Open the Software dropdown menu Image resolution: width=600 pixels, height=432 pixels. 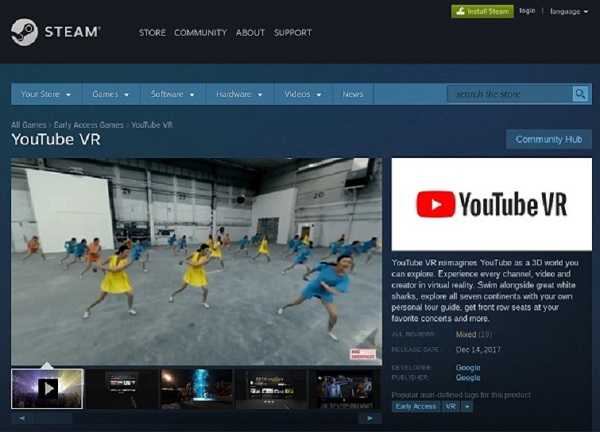(174, 94)
